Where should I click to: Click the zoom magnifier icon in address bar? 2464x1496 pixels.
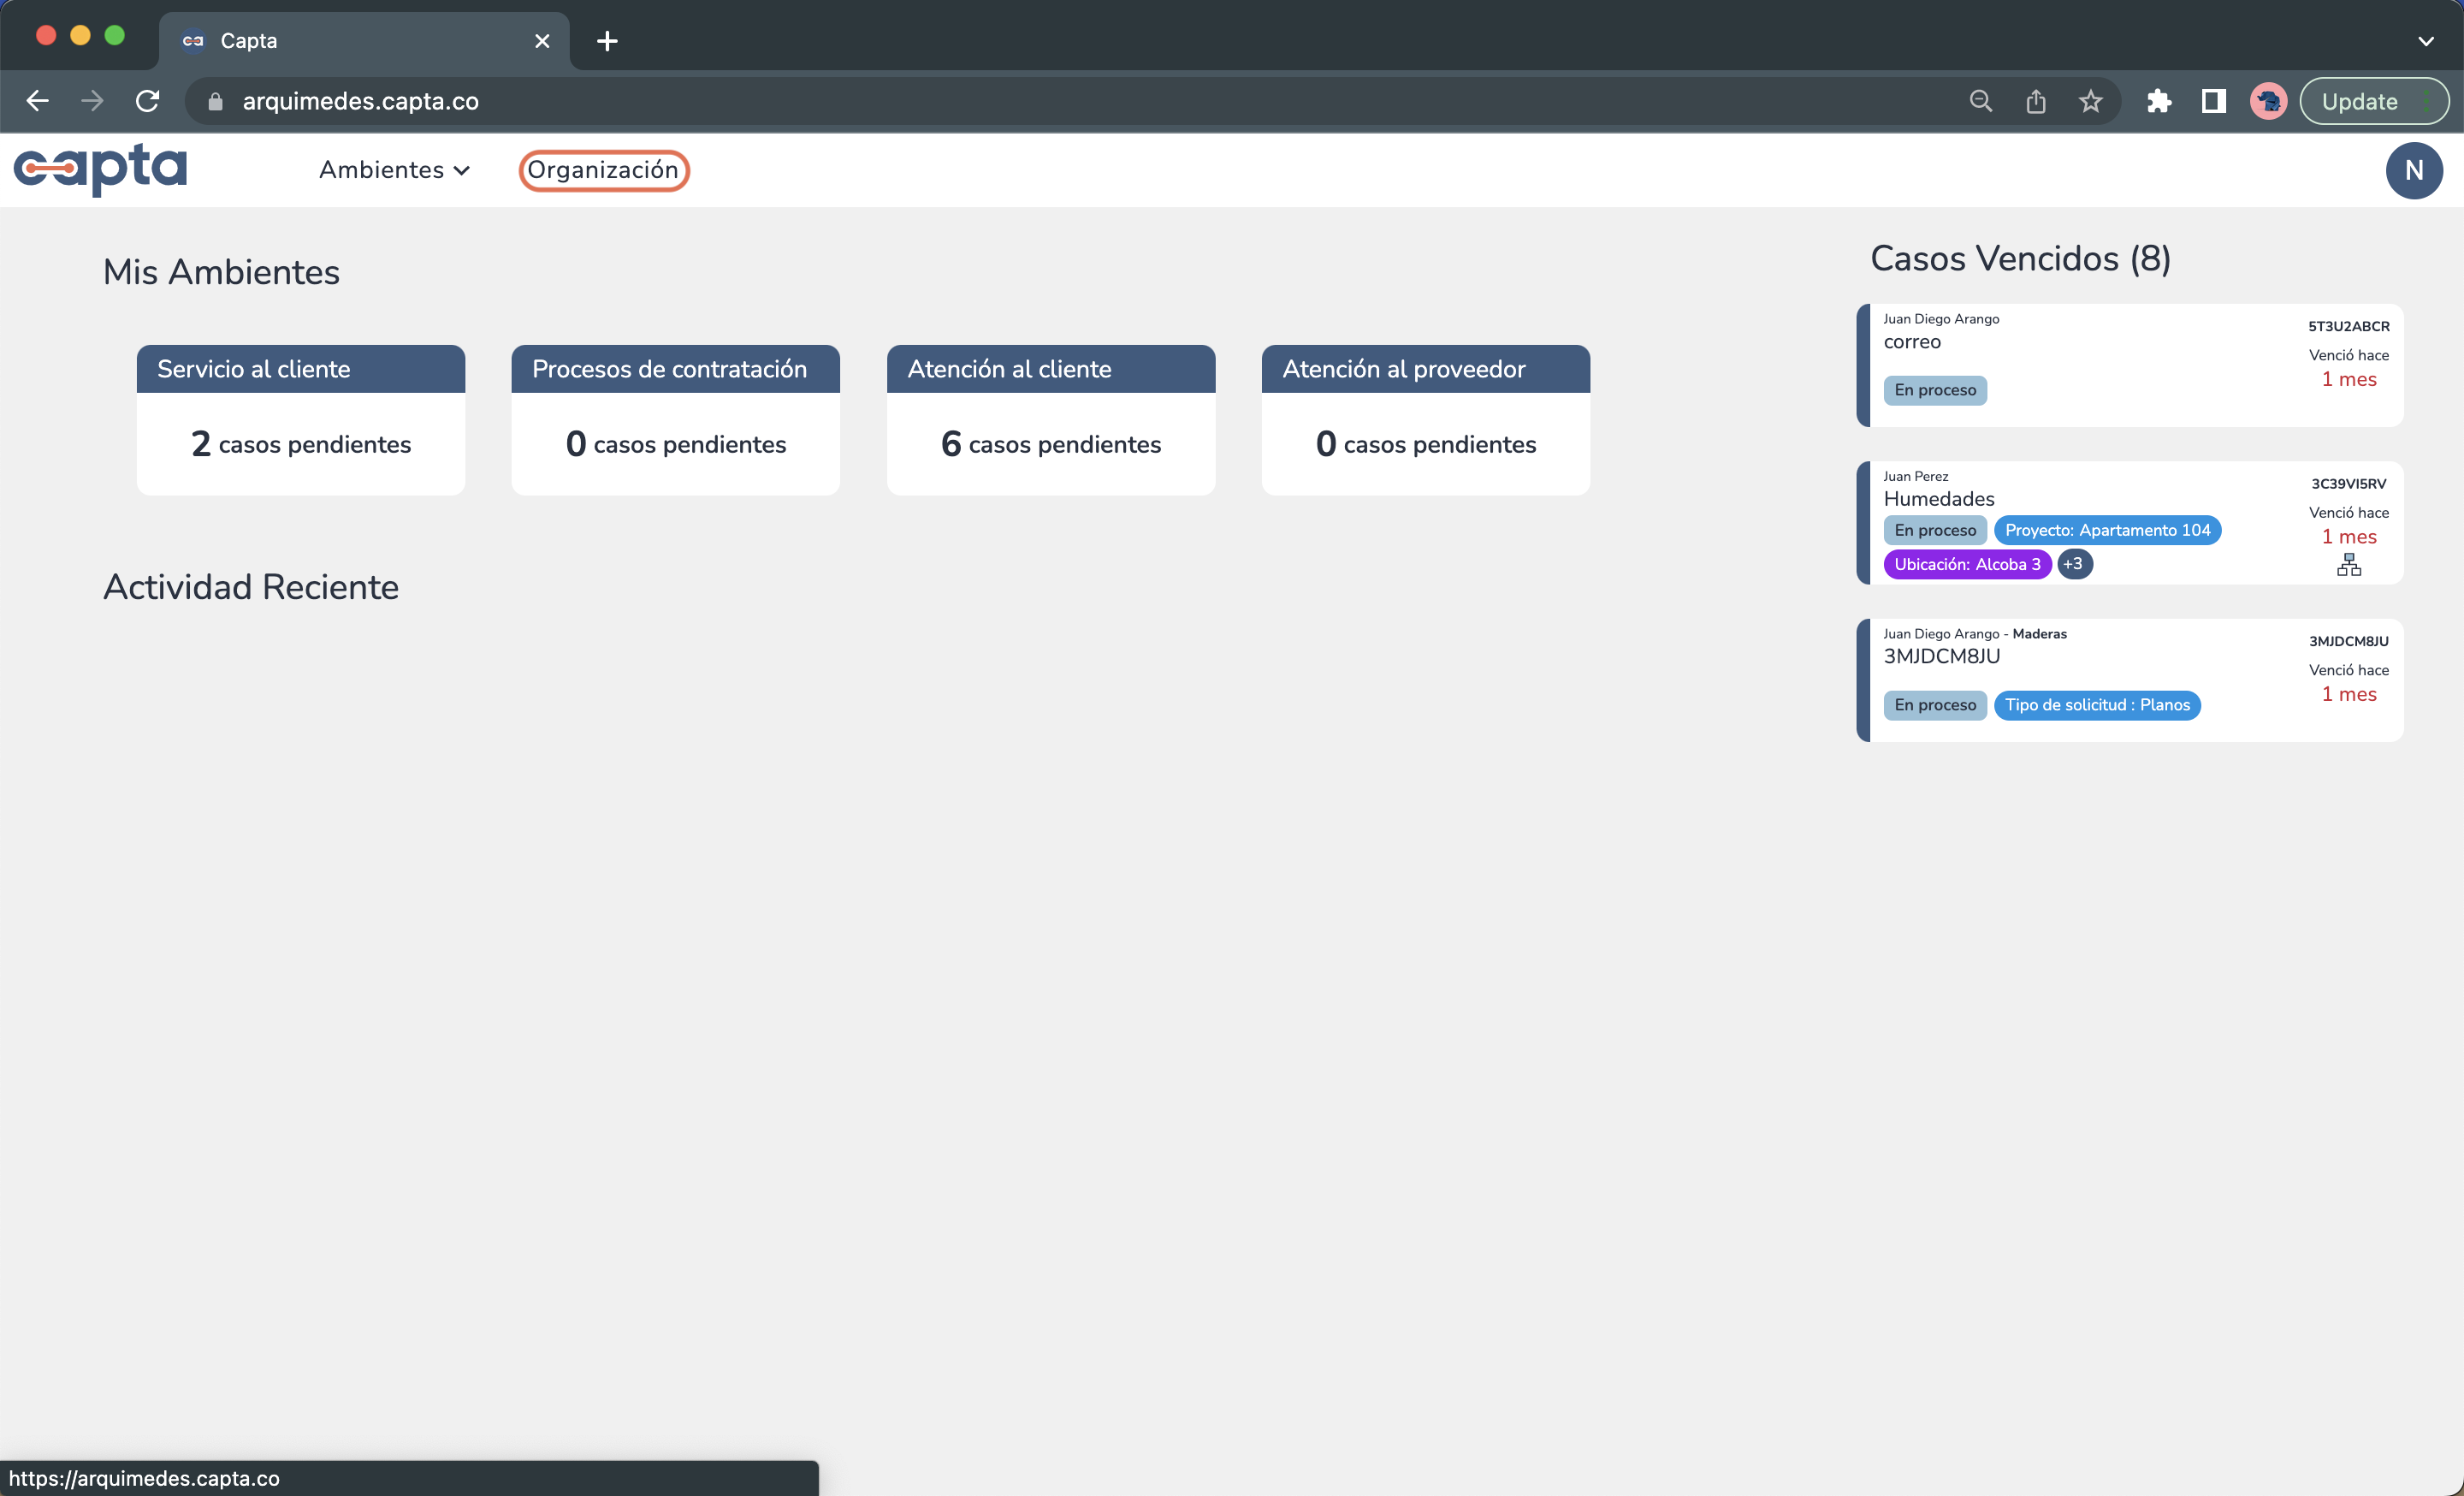(x=1980, y=101)
